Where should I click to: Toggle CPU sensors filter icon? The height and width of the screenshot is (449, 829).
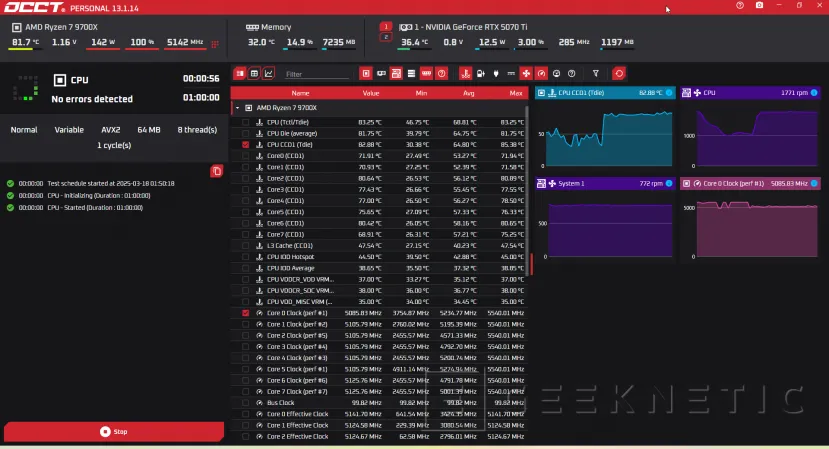tap(366, 74)
